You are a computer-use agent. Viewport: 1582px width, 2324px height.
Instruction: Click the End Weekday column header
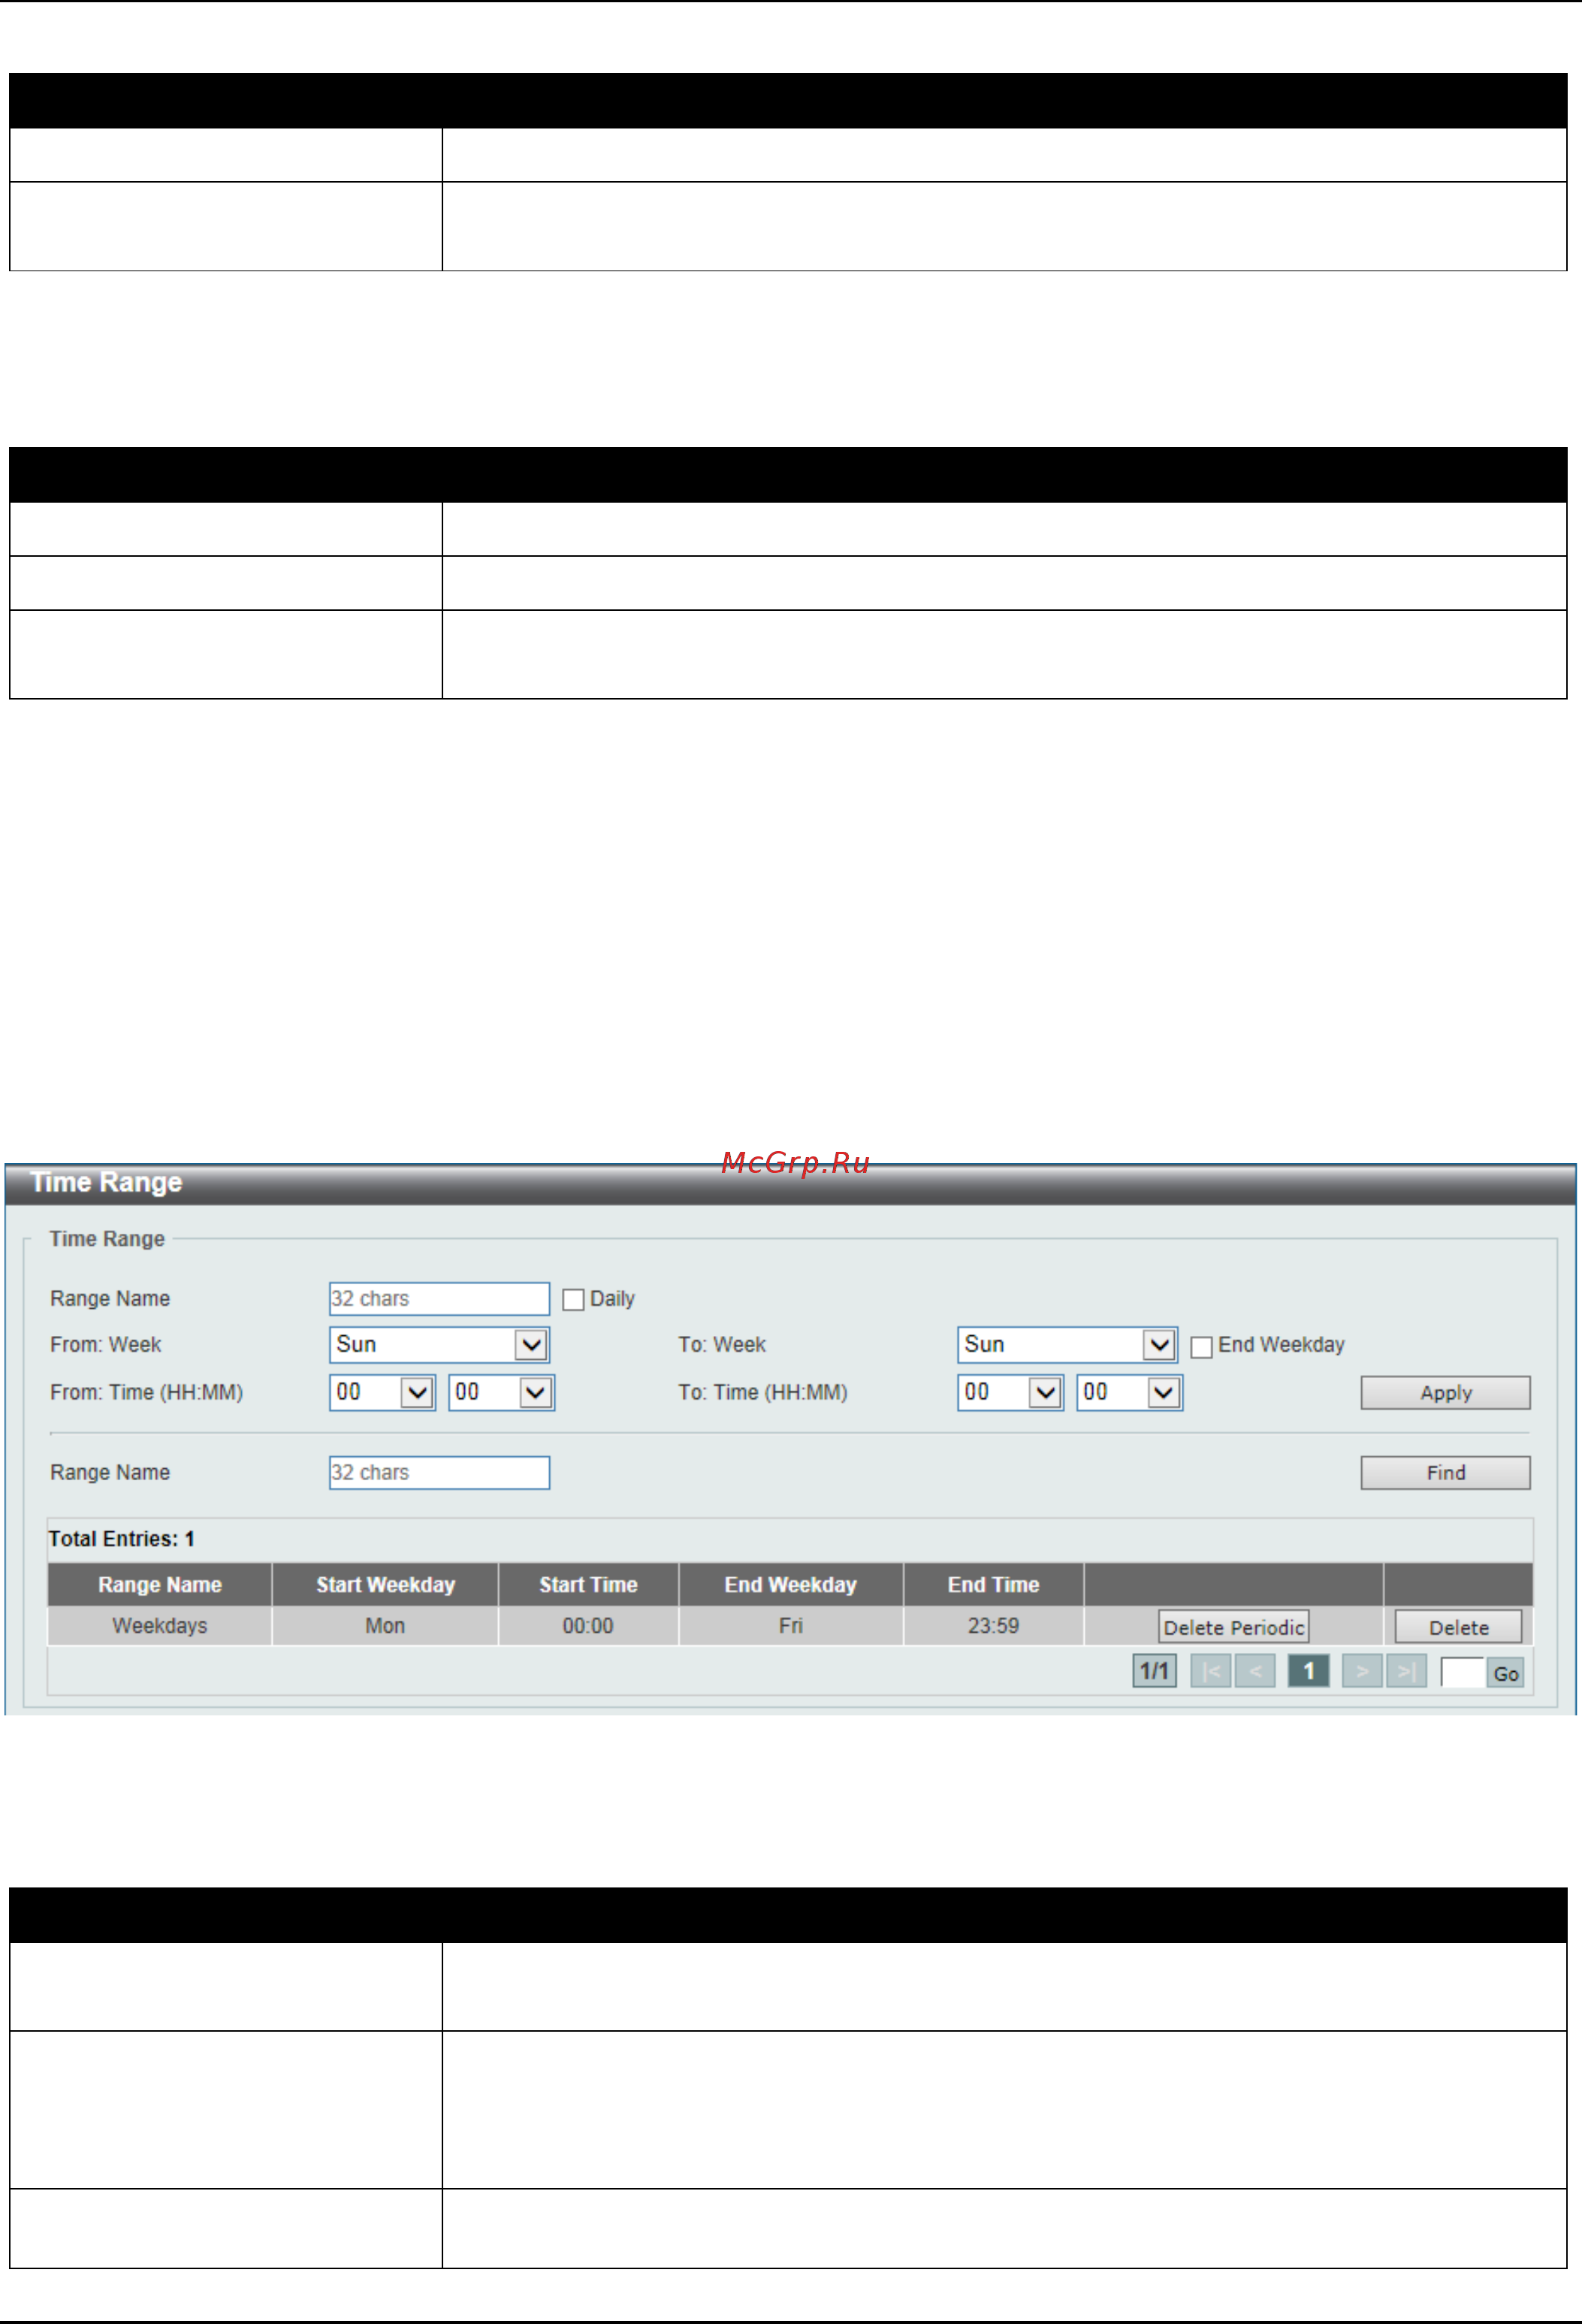coord(791,1585)
